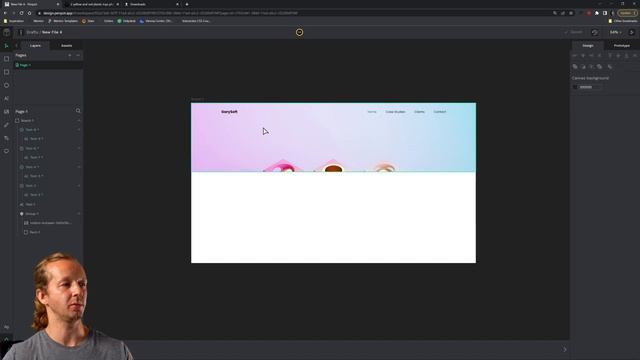Open the history panel icon

595,32
